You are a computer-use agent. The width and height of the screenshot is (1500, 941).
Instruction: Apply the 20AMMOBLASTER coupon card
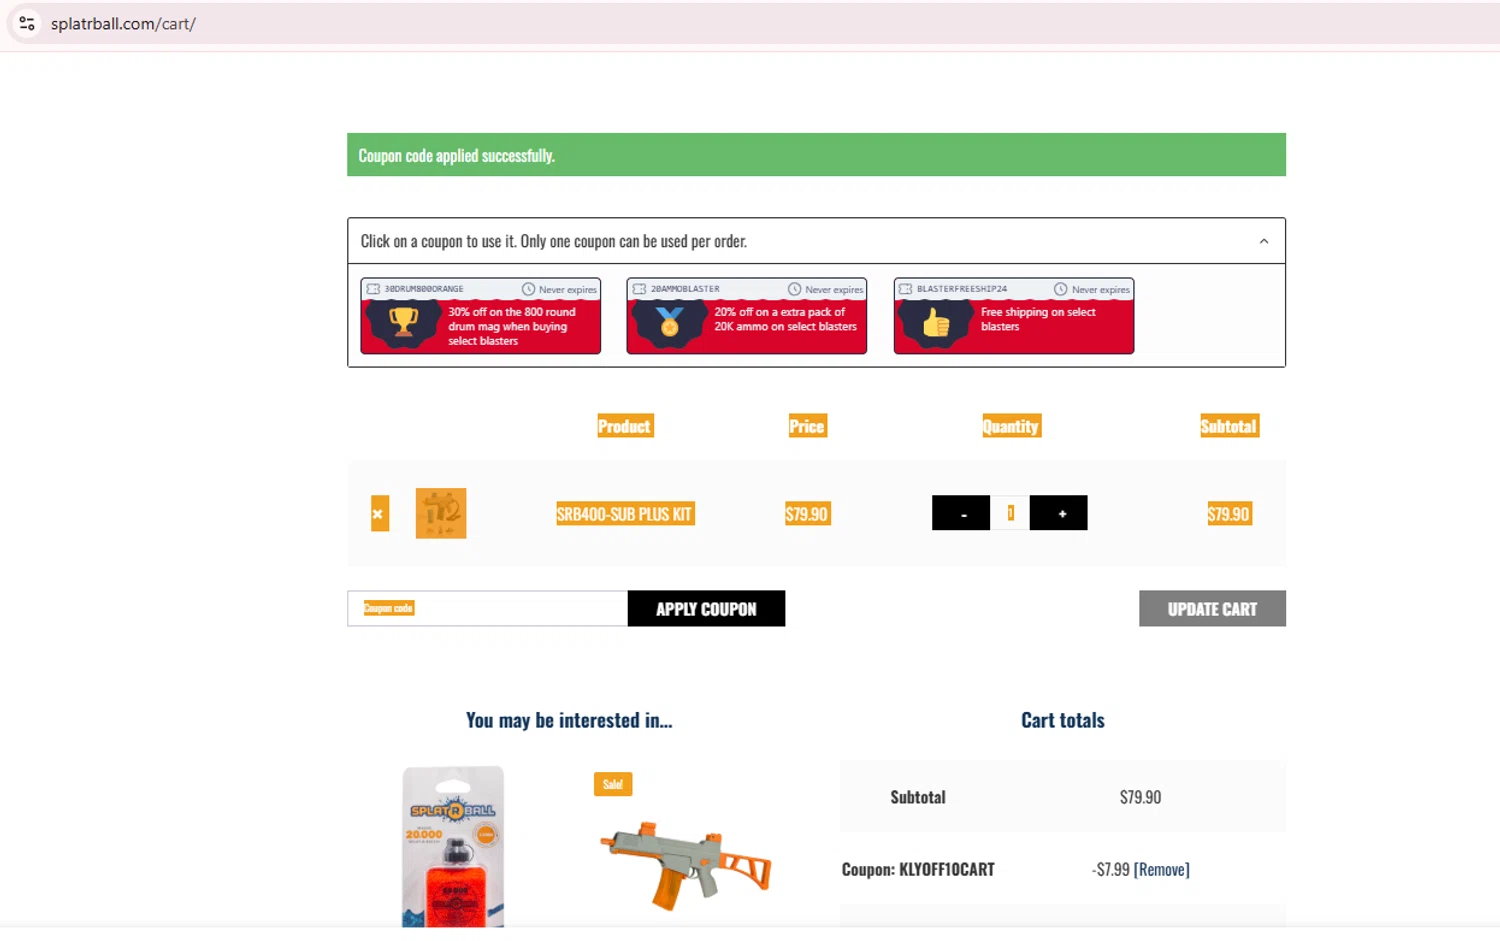click(747, 316)
